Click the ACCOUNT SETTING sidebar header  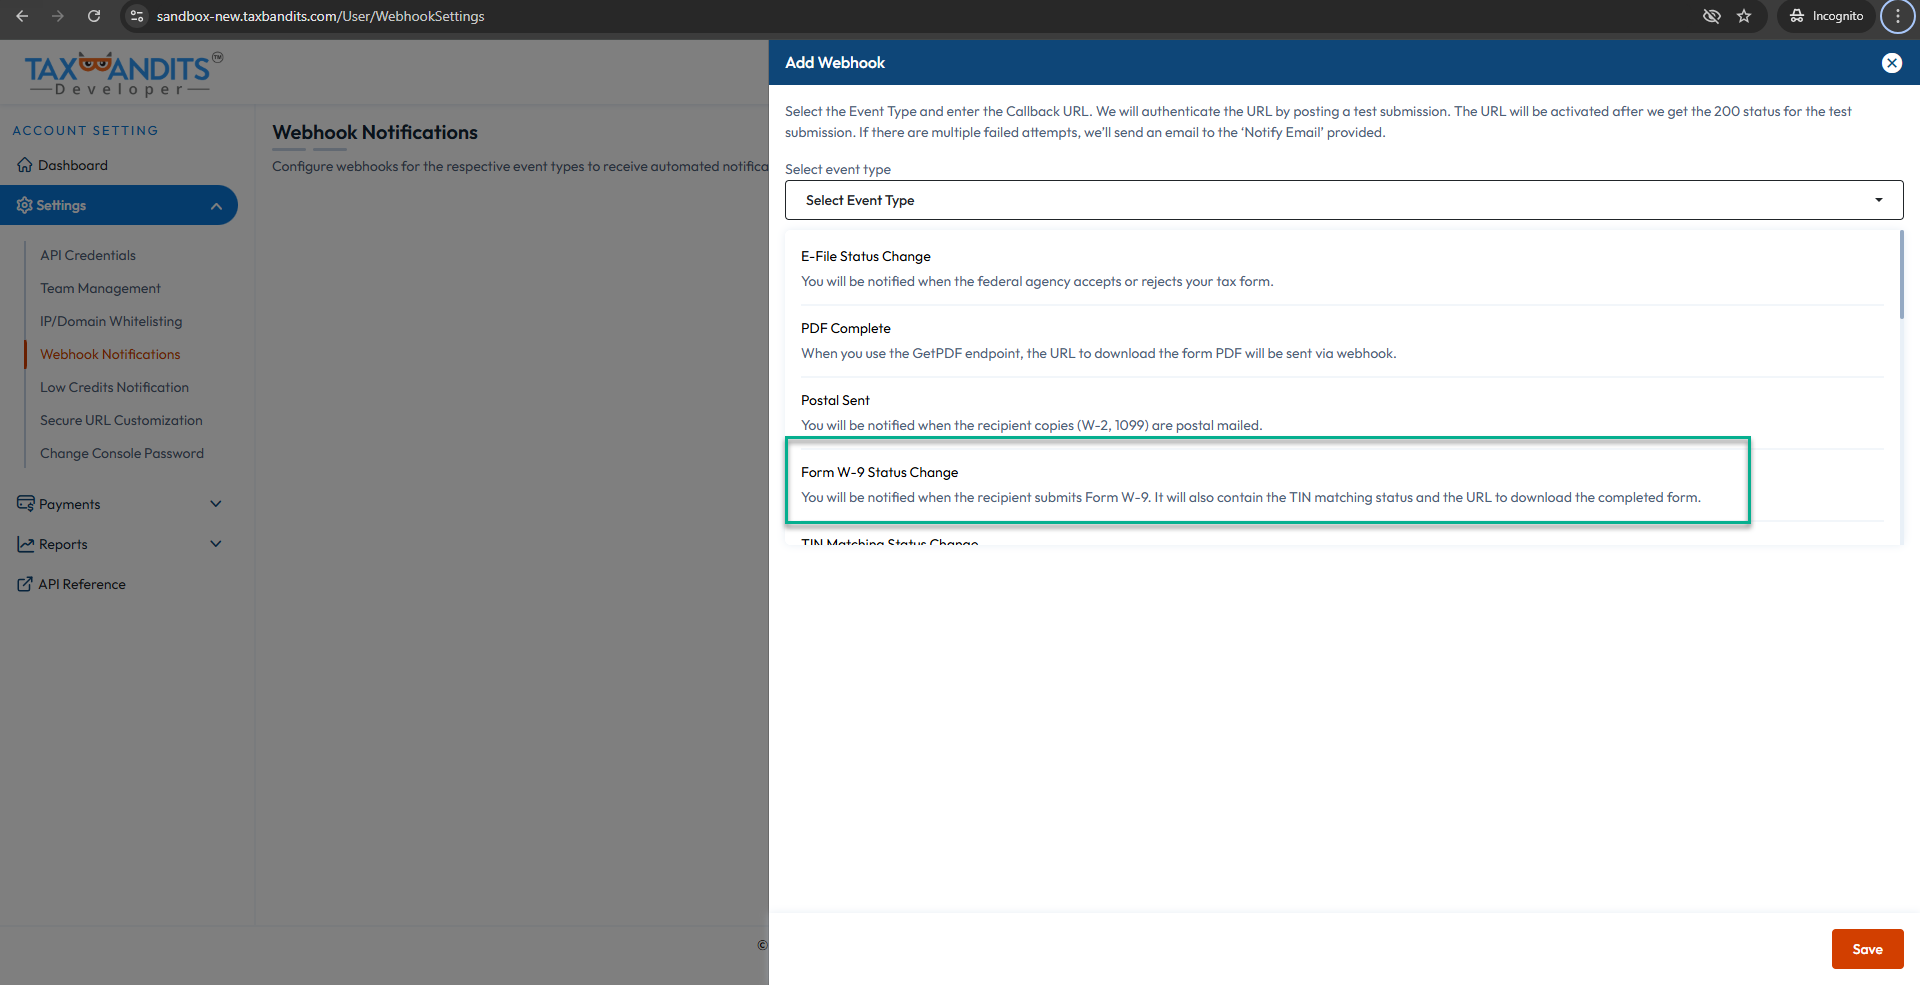[x=85, y=130]
